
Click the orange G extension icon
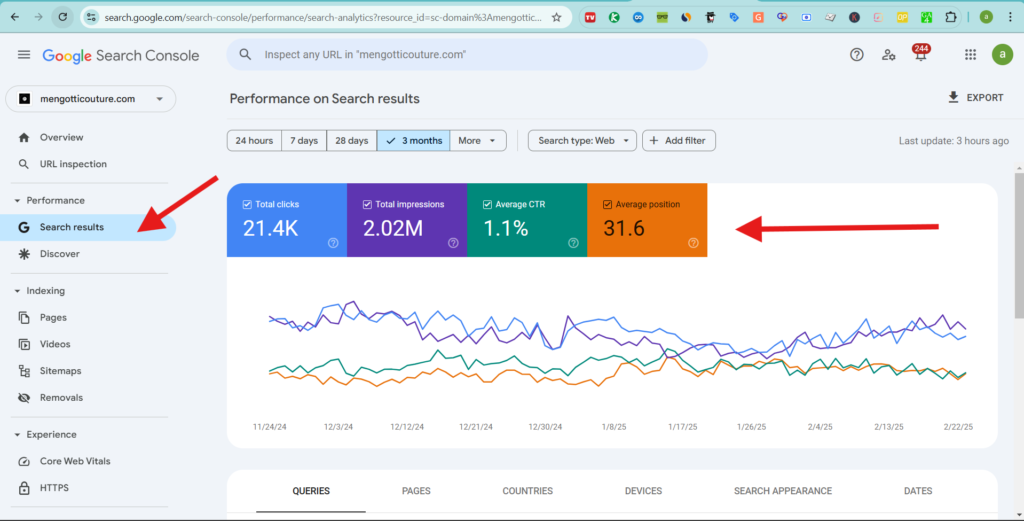click(758, 18)
